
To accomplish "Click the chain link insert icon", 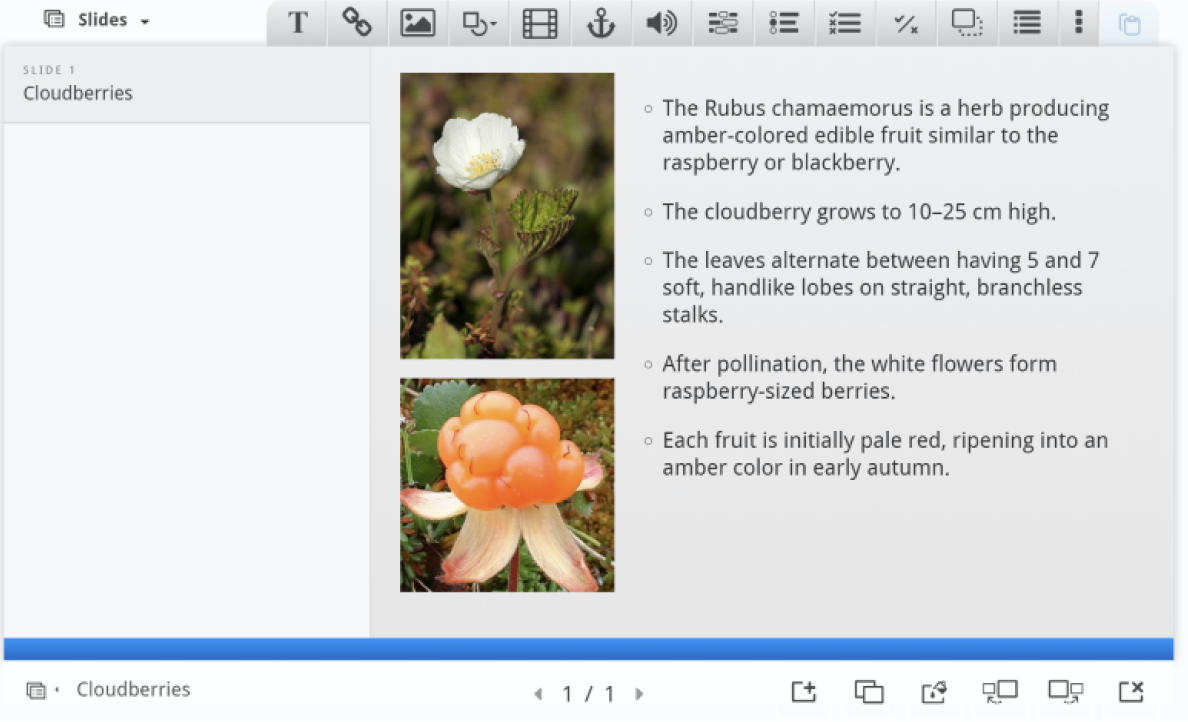I will click(x=357, y=23).
